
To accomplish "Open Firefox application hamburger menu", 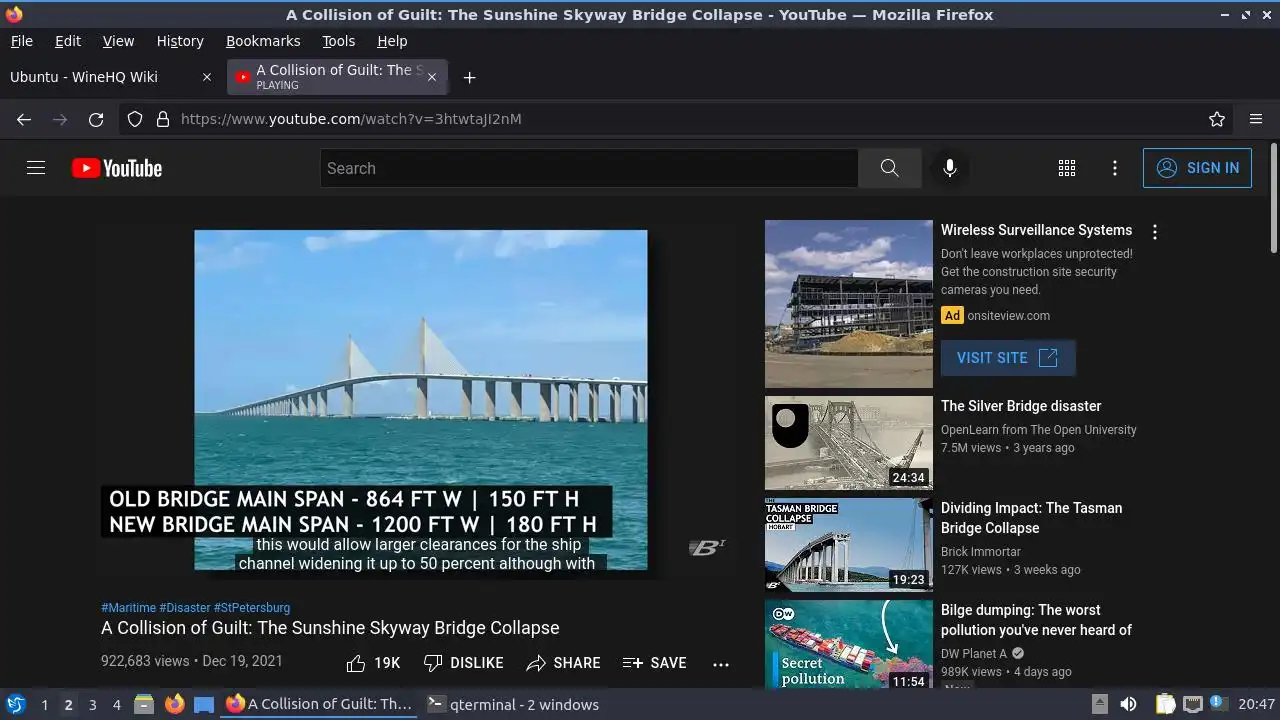I will [x=1256, y=119].
